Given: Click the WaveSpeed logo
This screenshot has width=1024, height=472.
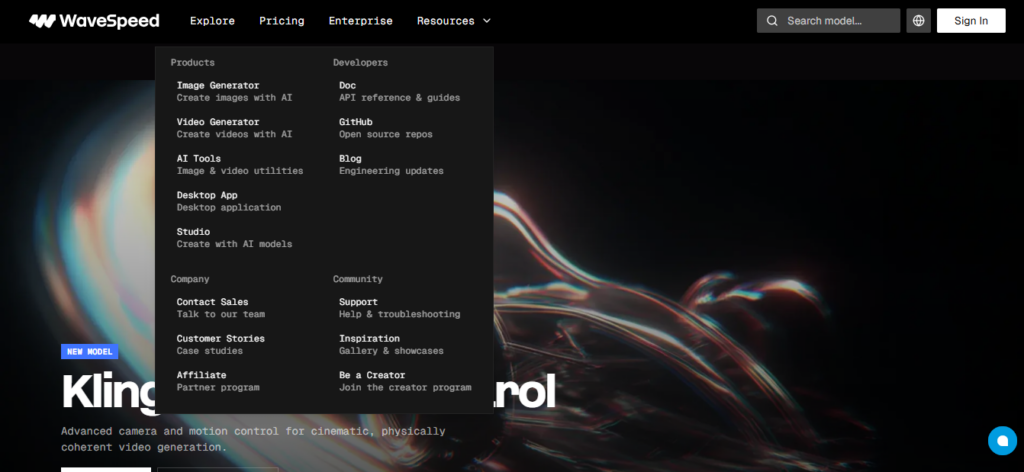Looking at the screenshot, I should click(94, 21).
